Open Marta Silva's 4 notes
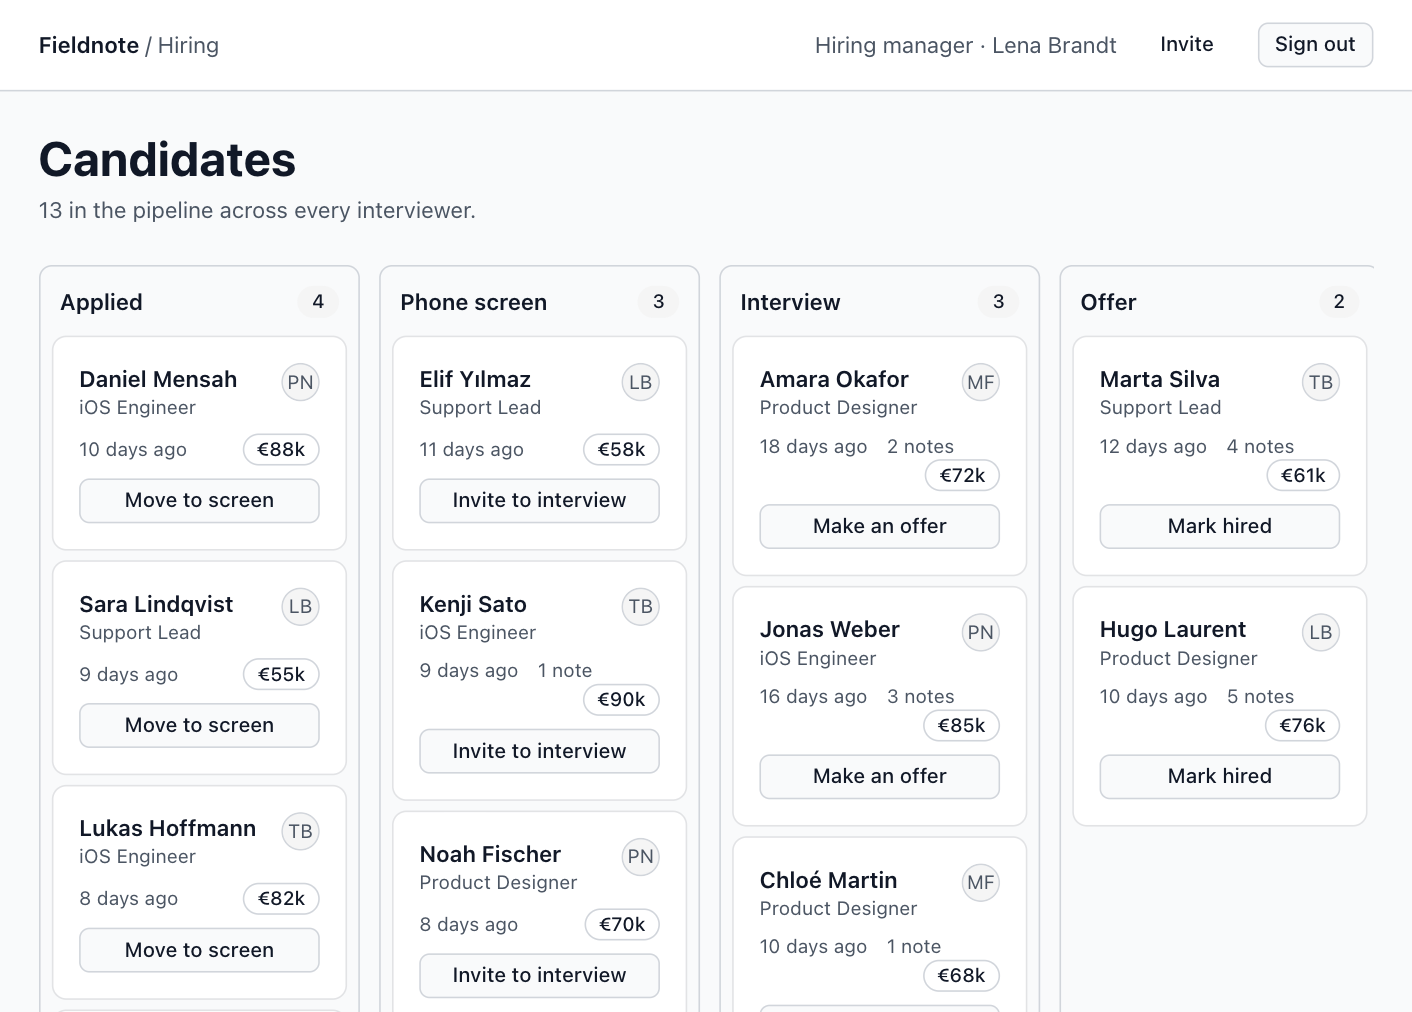This screenshot has width=1412, height=1012. (x=1260, y=447)
